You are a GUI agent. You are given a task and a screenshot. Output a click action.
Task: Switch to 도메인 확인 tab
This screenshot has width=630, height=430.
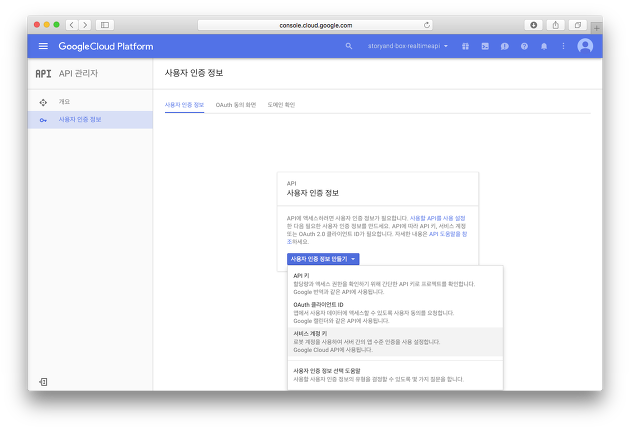(x=281, y=105)
